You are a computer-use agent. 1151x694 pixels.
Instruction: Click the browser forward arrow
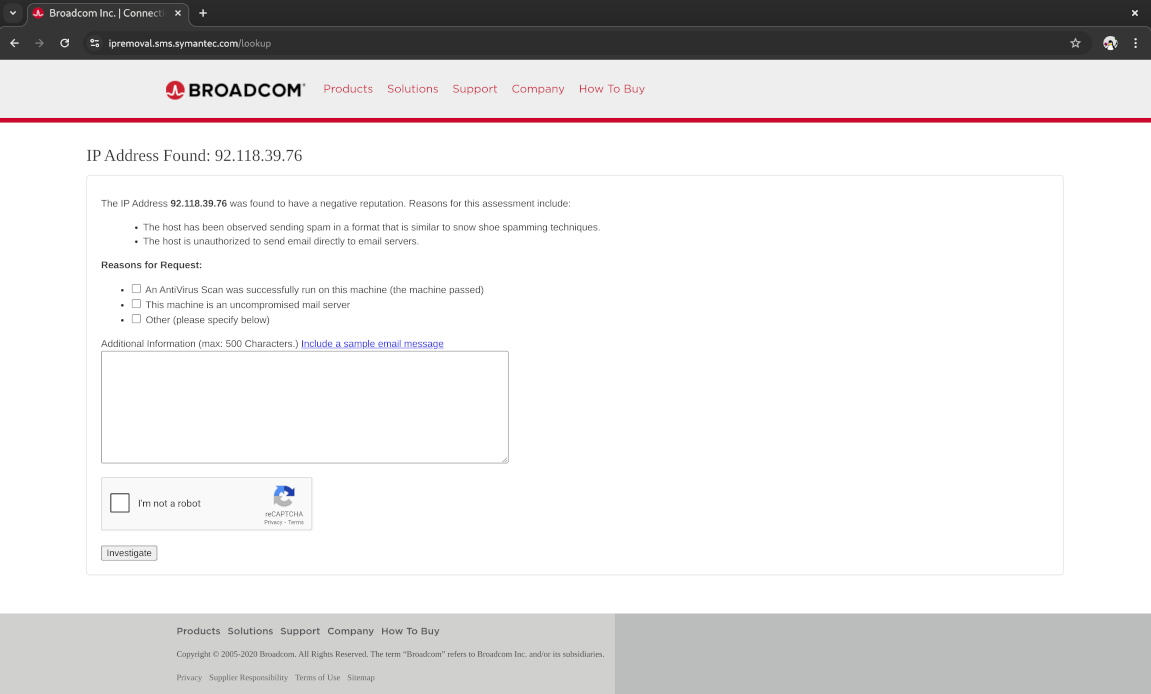point(40,43)
